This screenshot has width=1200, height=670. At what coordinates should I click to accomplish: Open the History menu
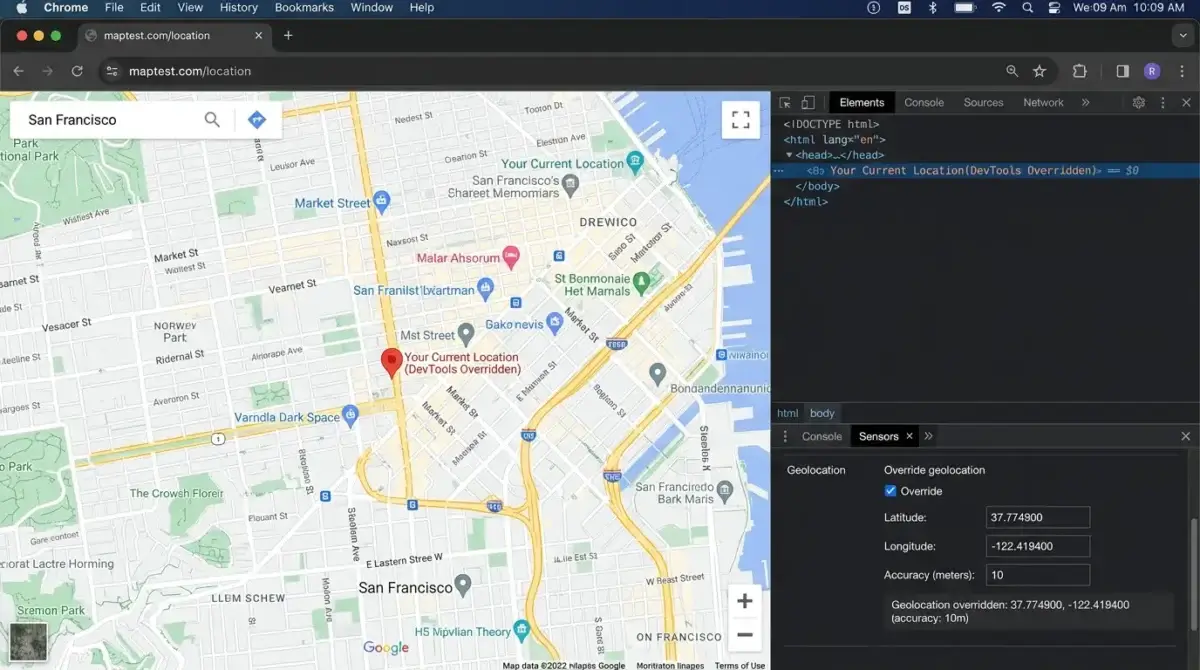(x=238, y=7)
